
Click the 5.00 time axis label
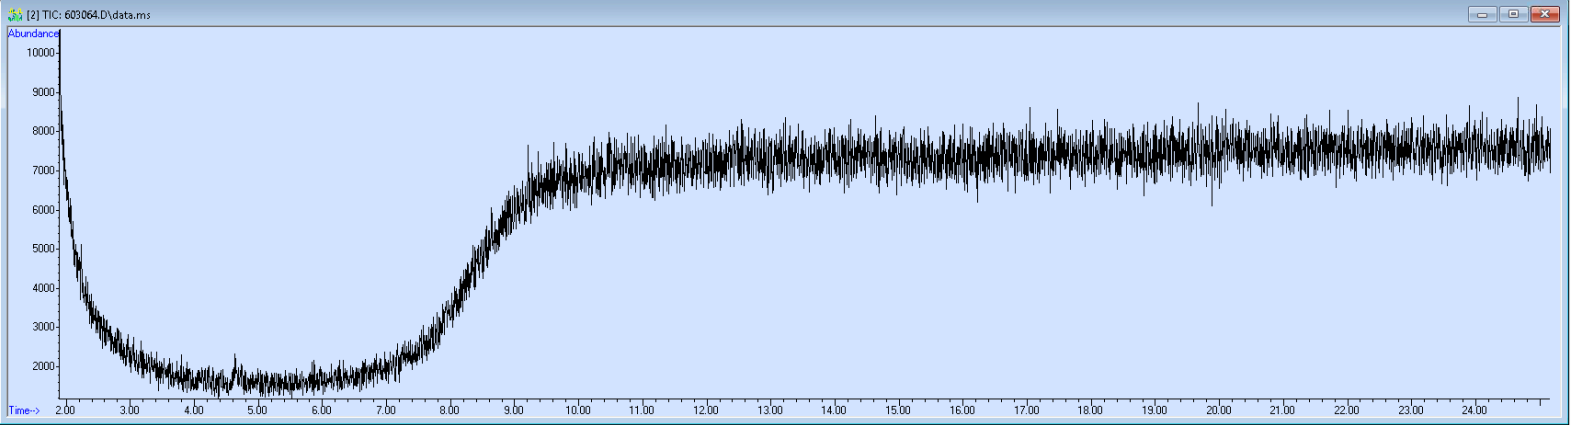(257, 410)
